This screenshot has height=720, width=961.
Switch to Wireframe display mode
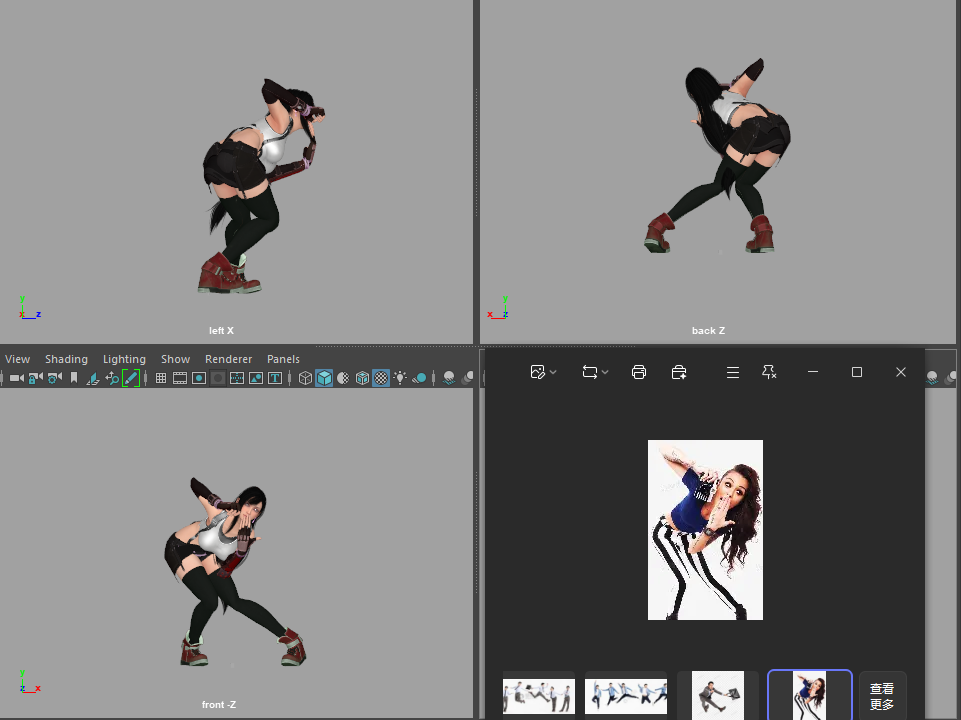click(x=305, y=378)
